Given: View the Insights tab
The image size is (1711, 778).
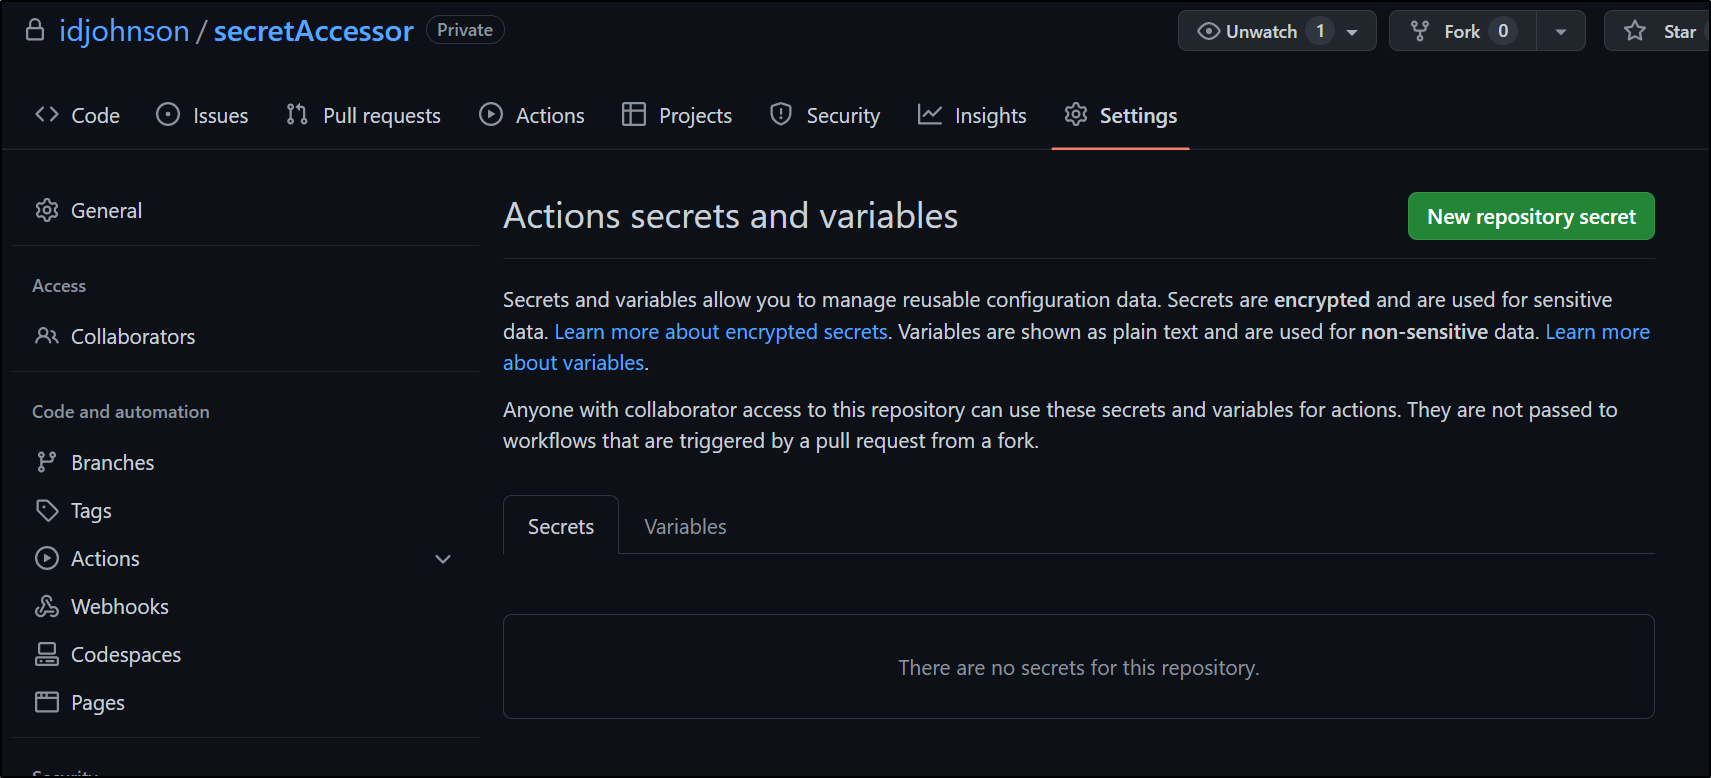Looking at the screenshot, I should pos(972,115).
